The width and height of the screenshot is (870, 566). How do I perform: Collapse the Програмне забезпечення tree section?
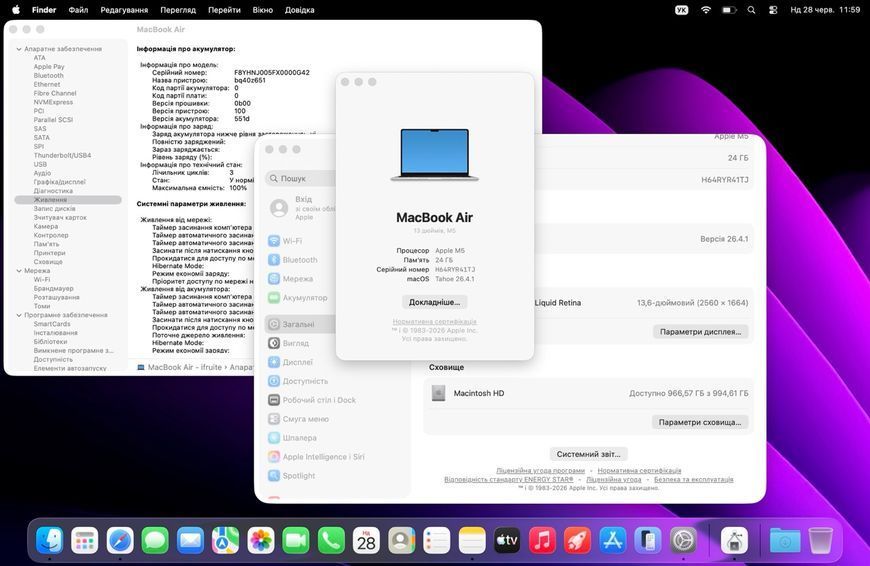19,315
